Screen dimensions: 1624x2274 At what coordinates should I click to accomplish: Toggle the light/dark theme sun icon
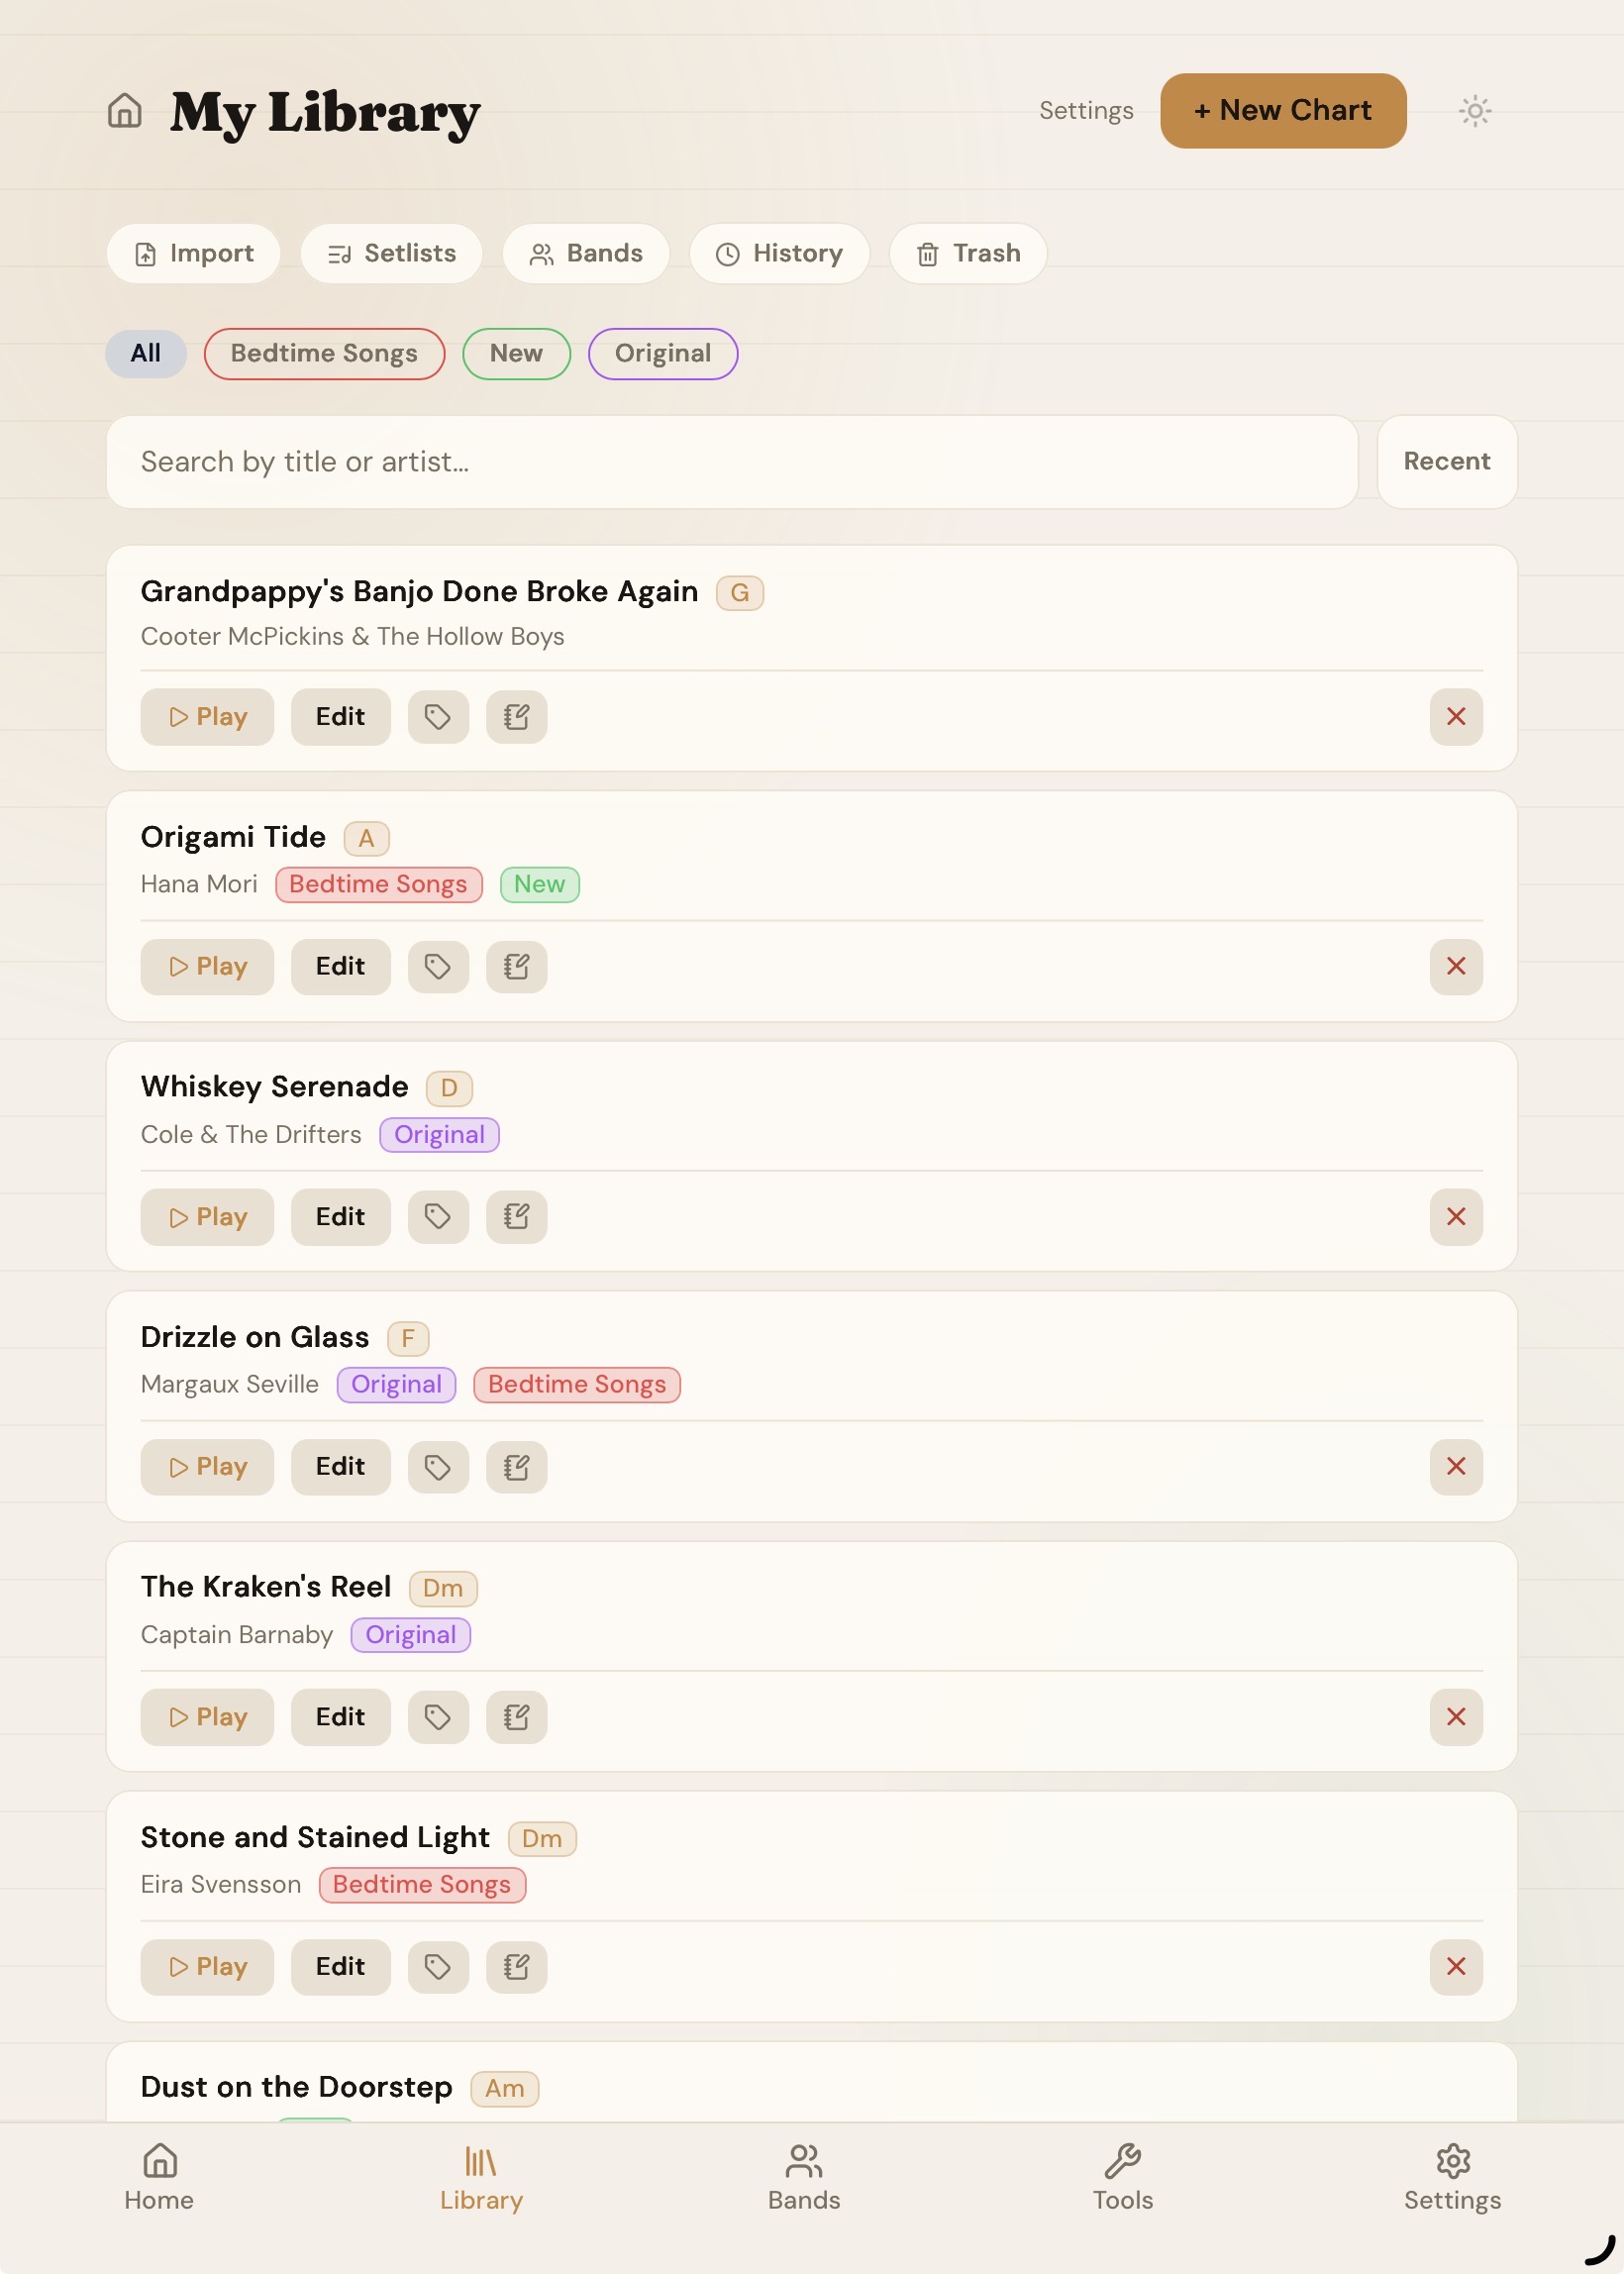[1474, 111]
